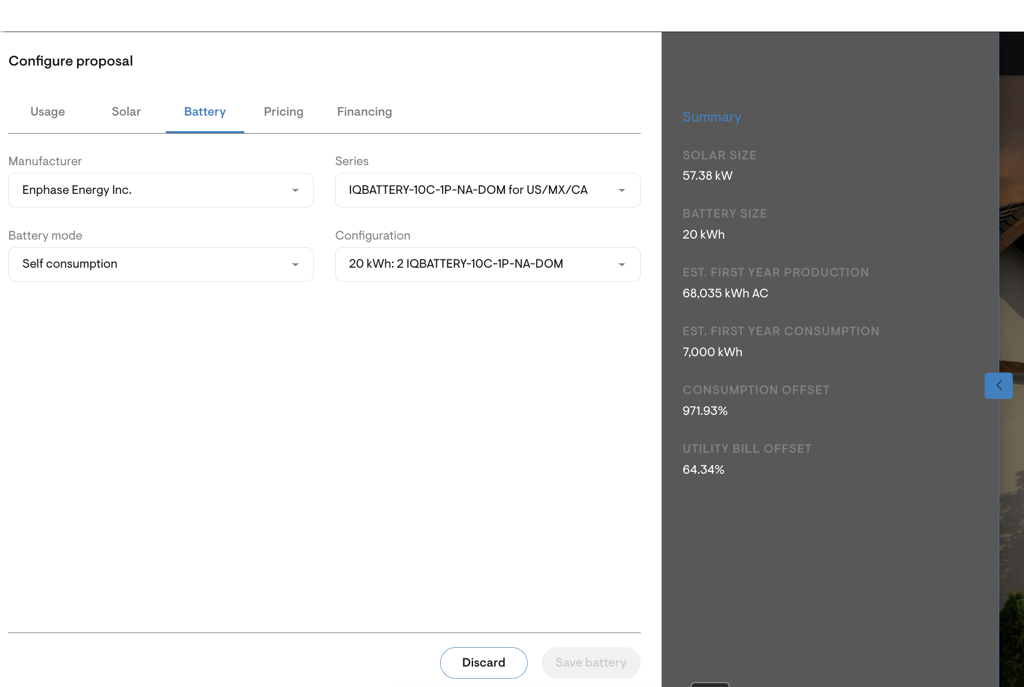Click the Configuration field label
The width and height of the screenshot is (1024, 687).
(x=372, y=235)
